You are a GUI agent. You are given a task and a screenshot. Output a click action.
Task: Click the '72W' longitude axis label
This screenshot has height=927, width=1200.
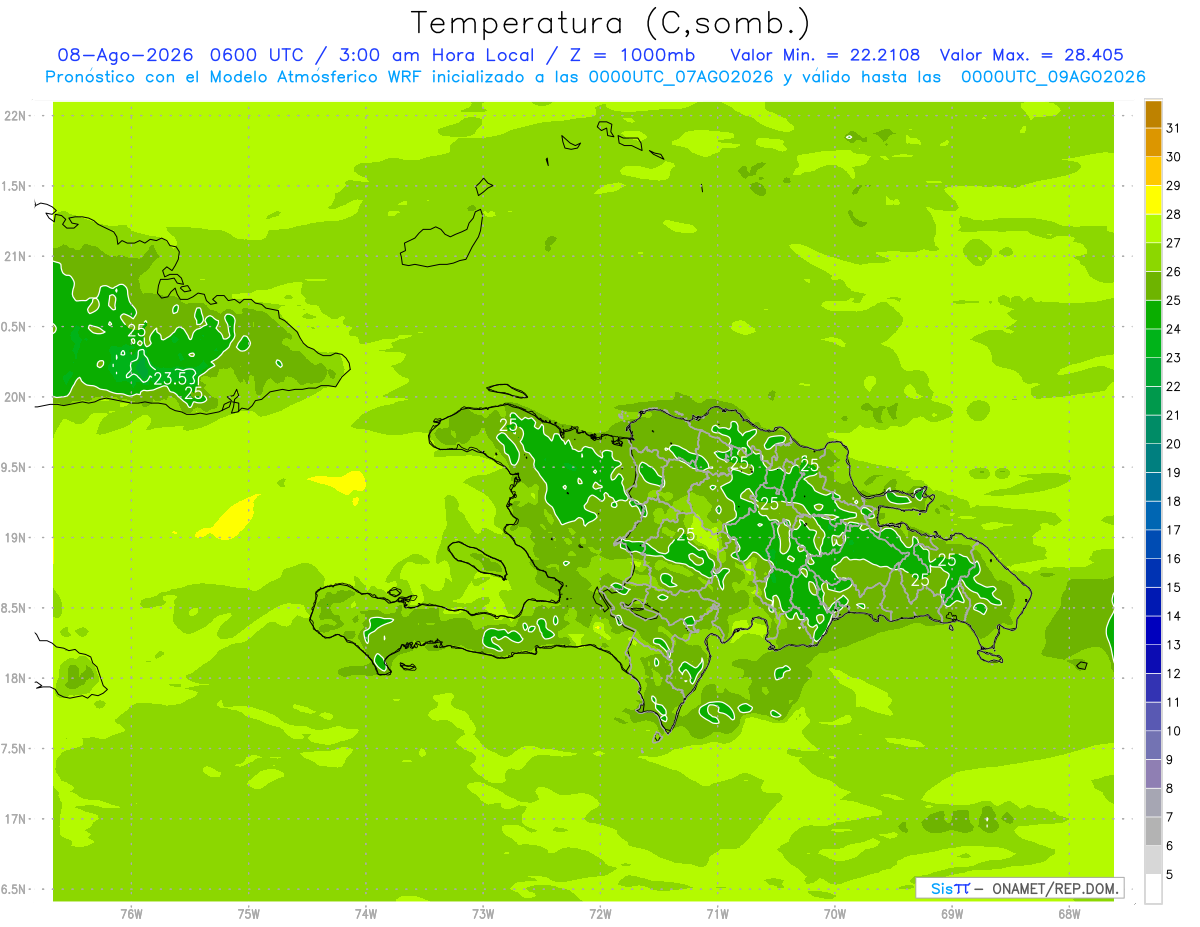tap(600, 914)
